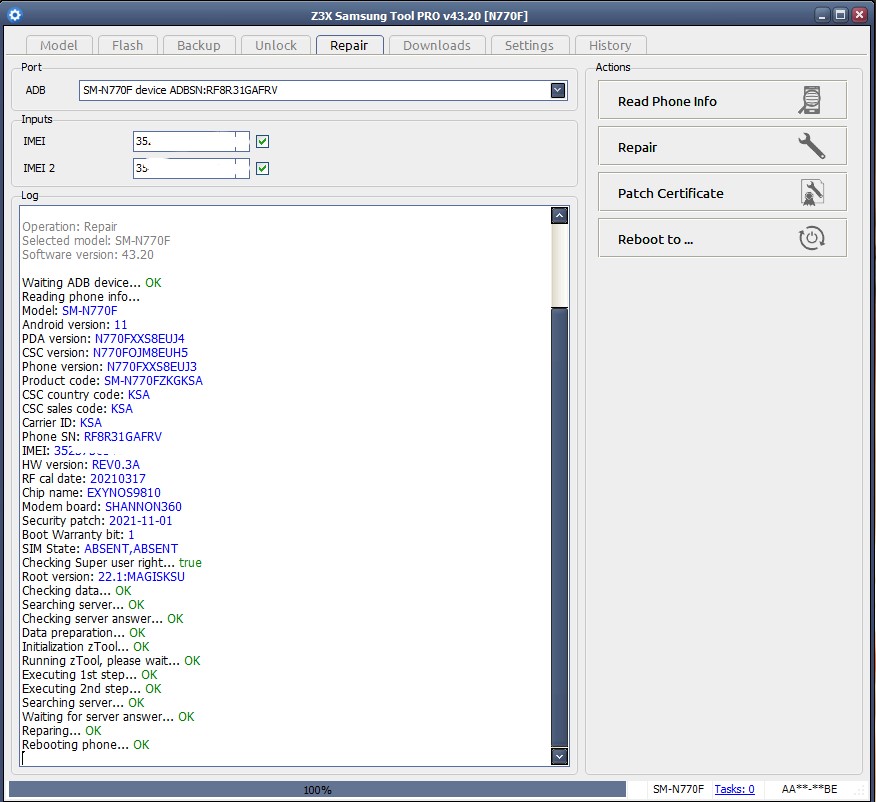Click the Read Phone Info button
The width and height of the screenshot is (876, 802).
[722, 101]
